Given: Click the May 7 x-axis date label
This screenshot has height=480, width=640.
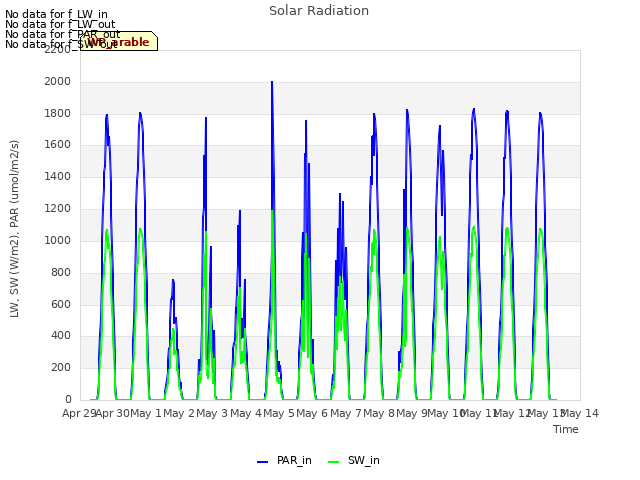Looking at the screenshot, I should (345, 413).
